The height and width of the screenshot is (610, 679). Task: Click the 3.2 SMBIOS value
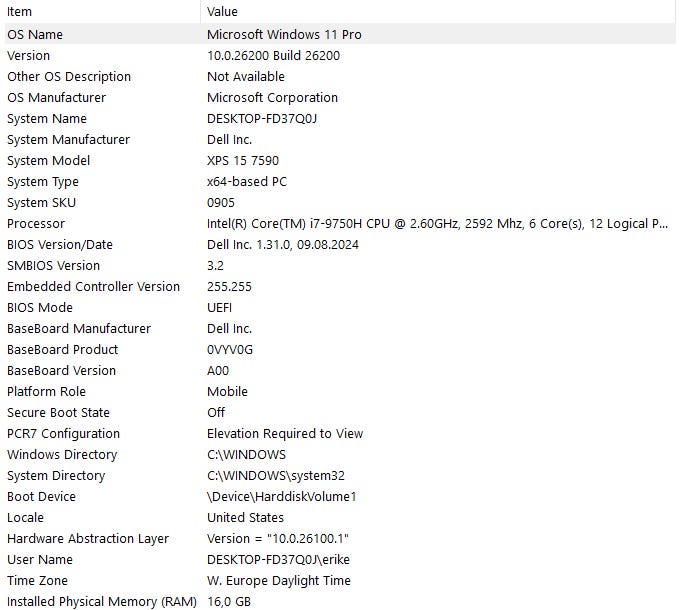pyautogui.click(x=215, y=265)
